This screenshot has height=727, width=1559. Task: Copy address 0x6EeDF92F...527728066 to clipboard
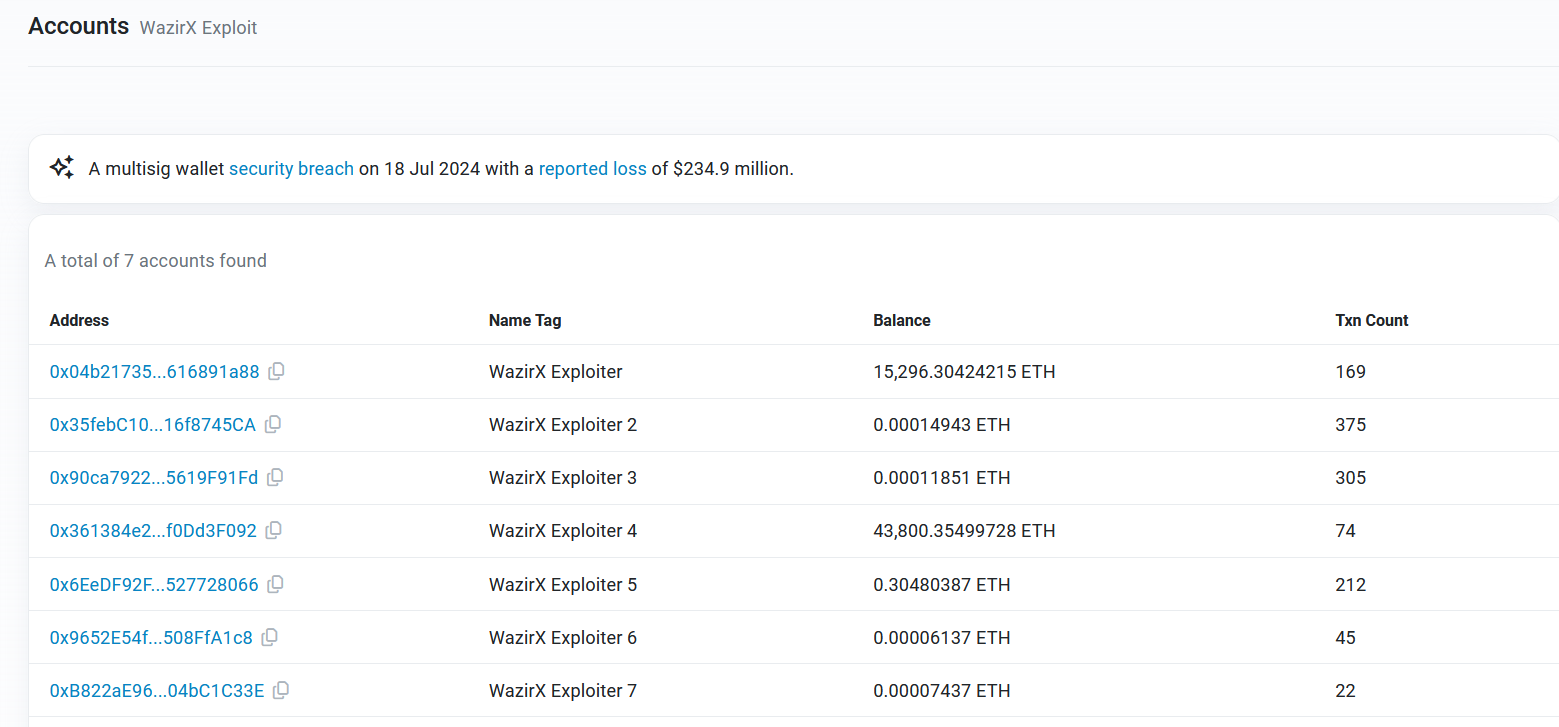[x=276, y=584]
